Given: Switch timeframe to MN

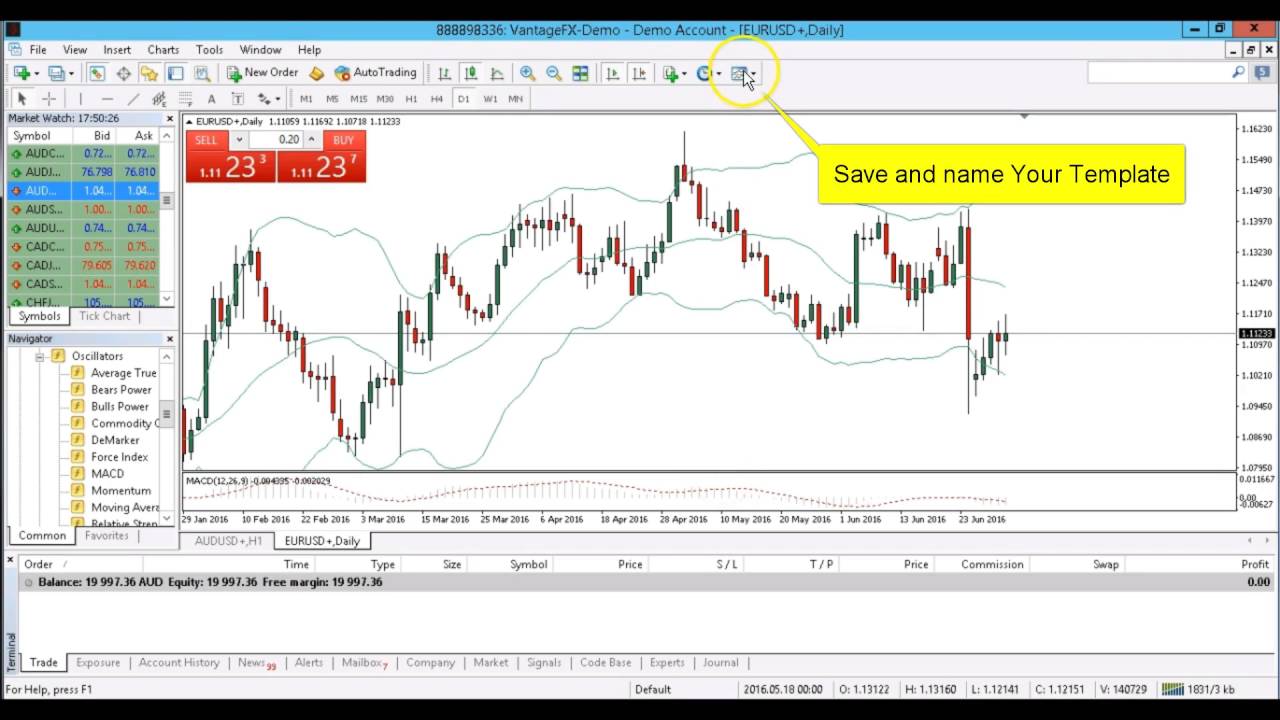Looking at the screenshot, I should click(x=516, y=99).
